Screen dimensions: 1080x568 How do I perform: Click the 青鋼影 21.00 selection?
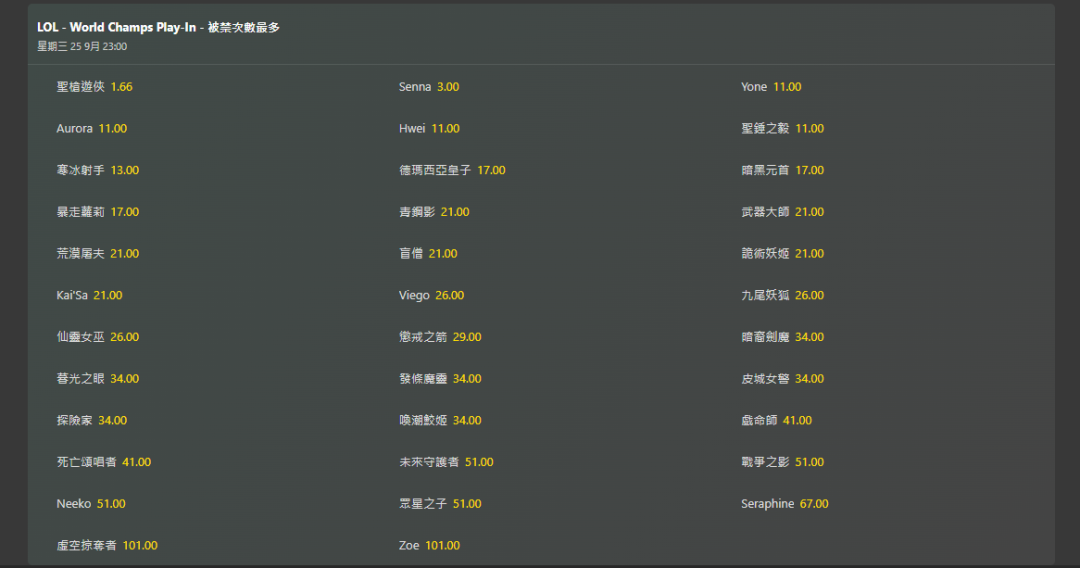point(434,212)
